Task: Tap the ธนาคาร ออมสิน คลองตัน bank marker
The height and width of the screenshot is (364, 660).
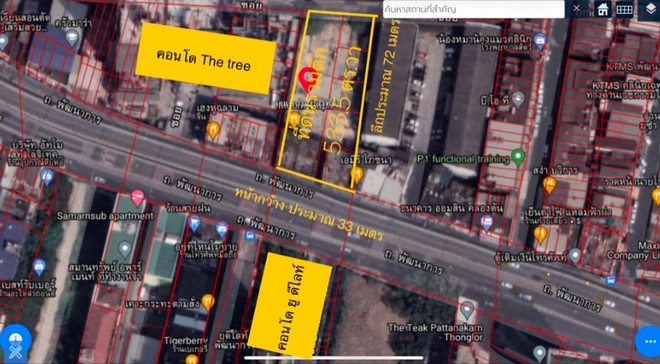Action: (x=487, y=223)
